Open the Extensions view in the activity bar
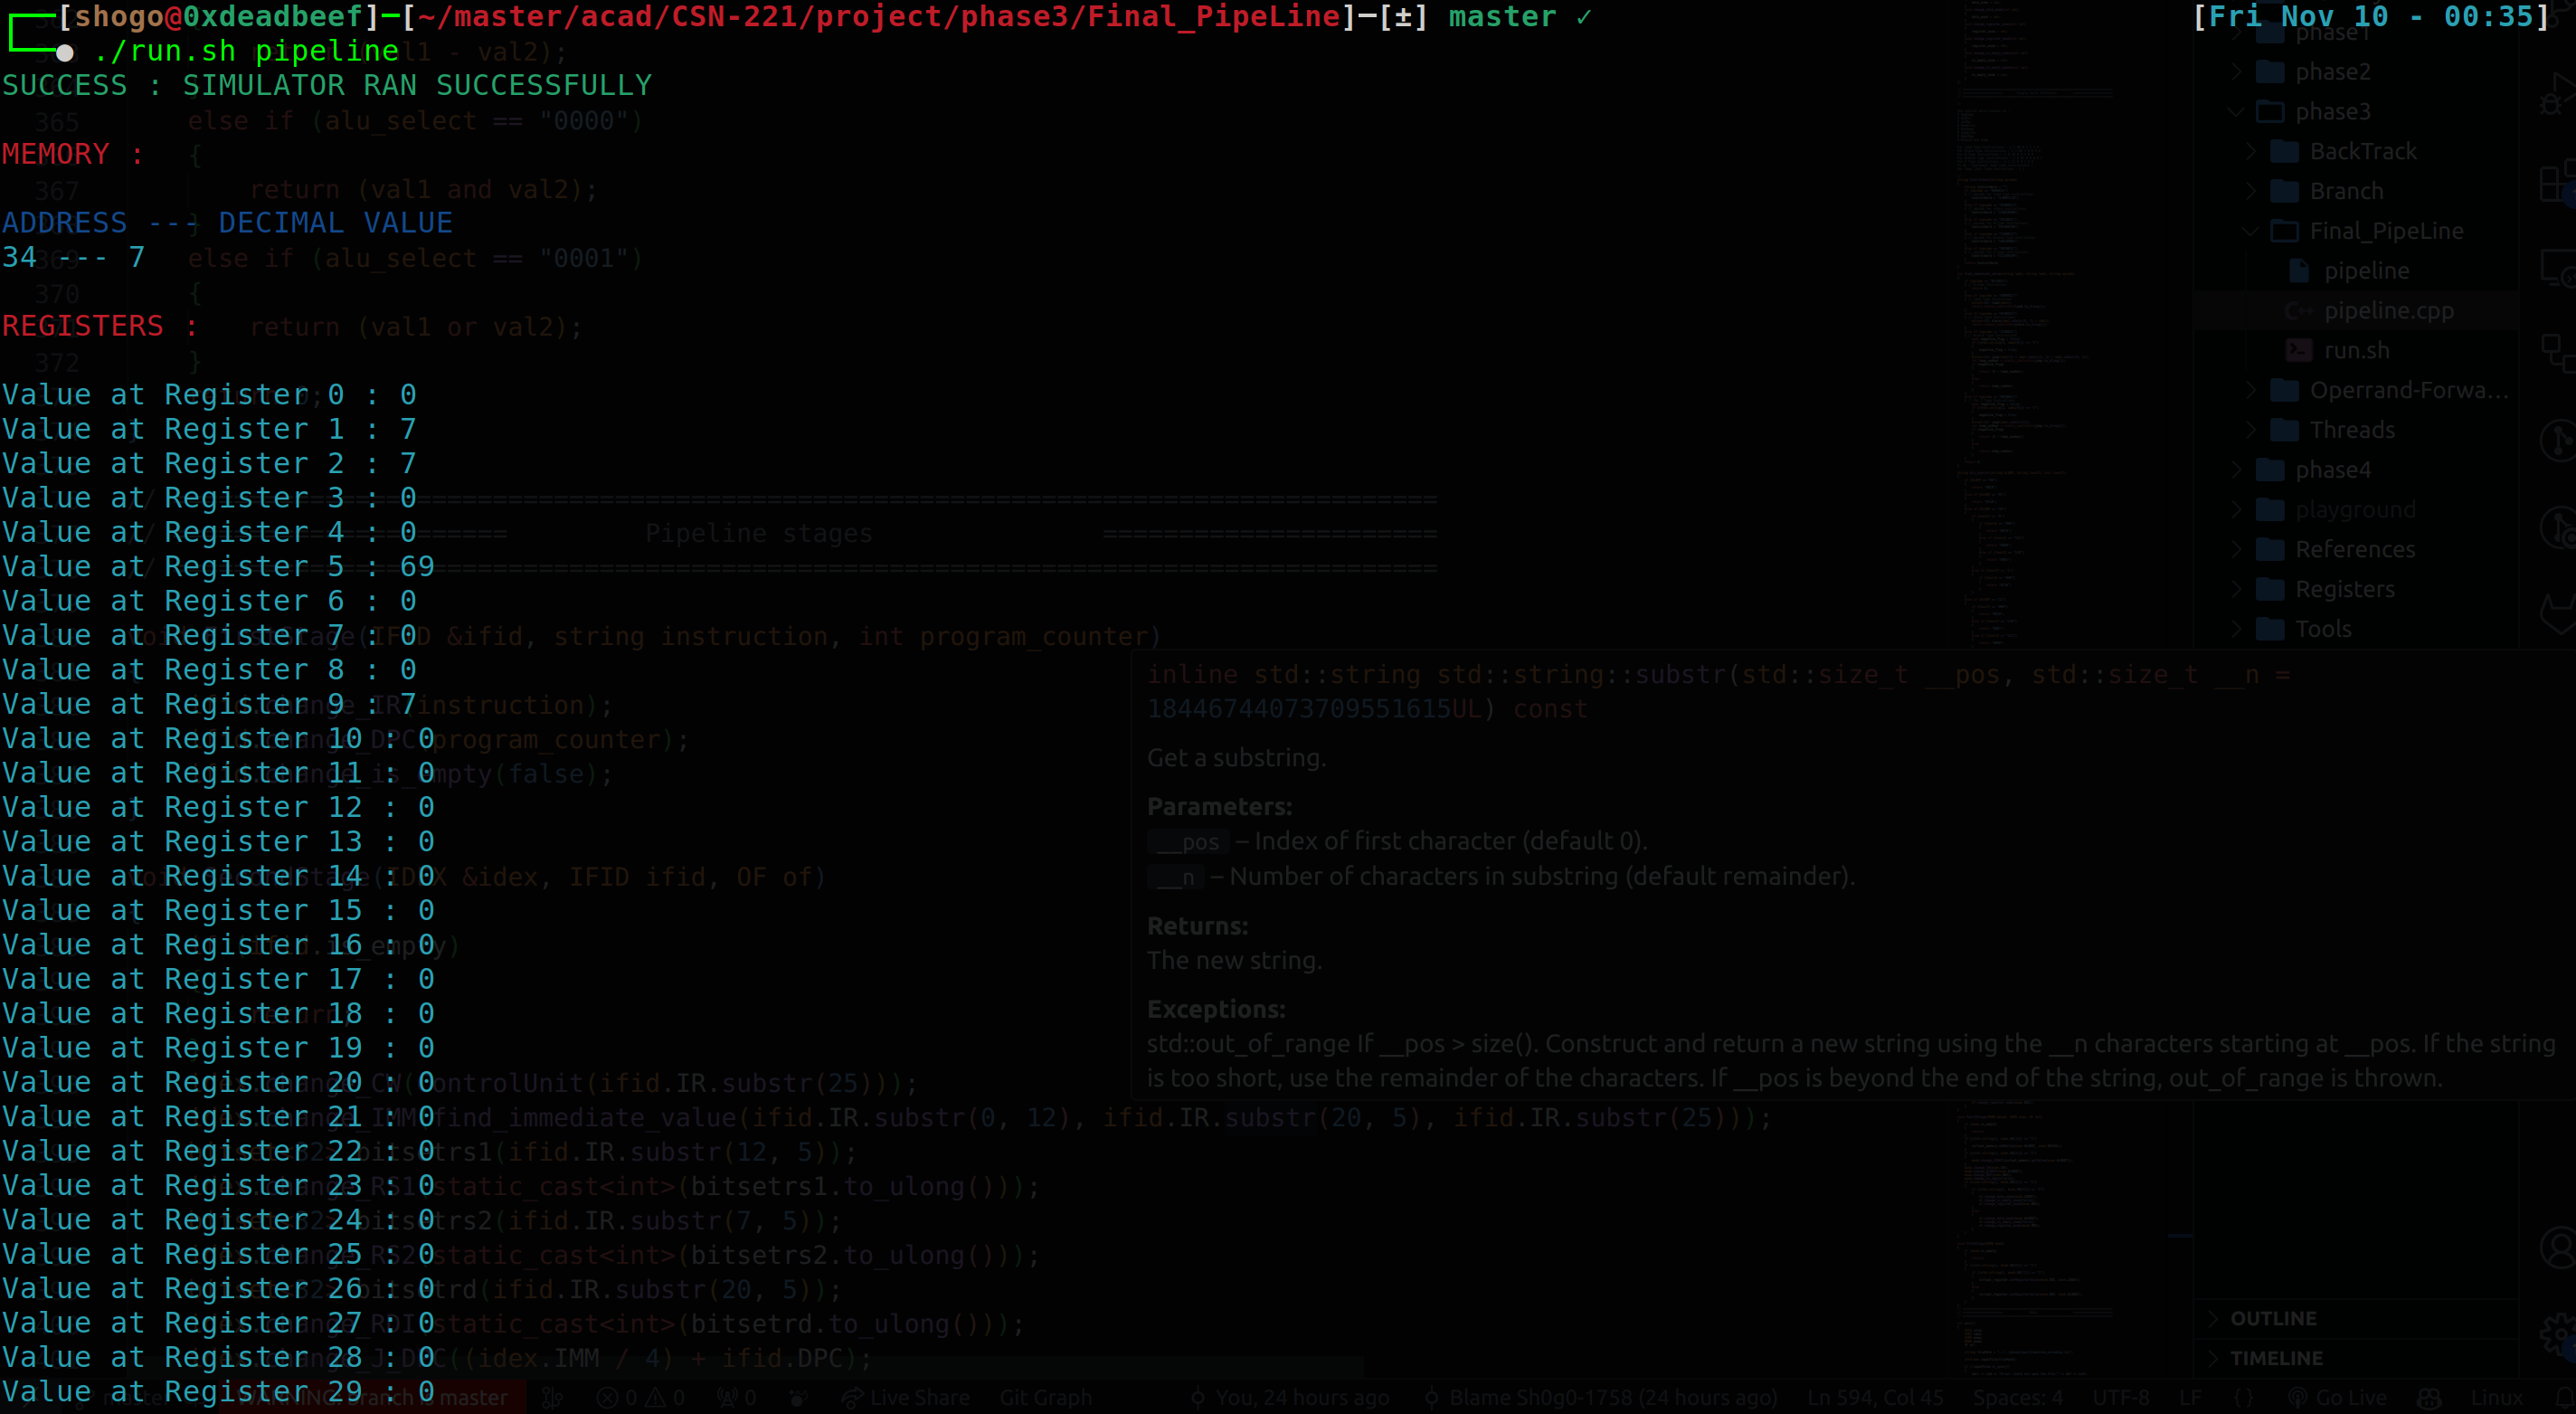2576x1414 pixels. point(2560,181)
